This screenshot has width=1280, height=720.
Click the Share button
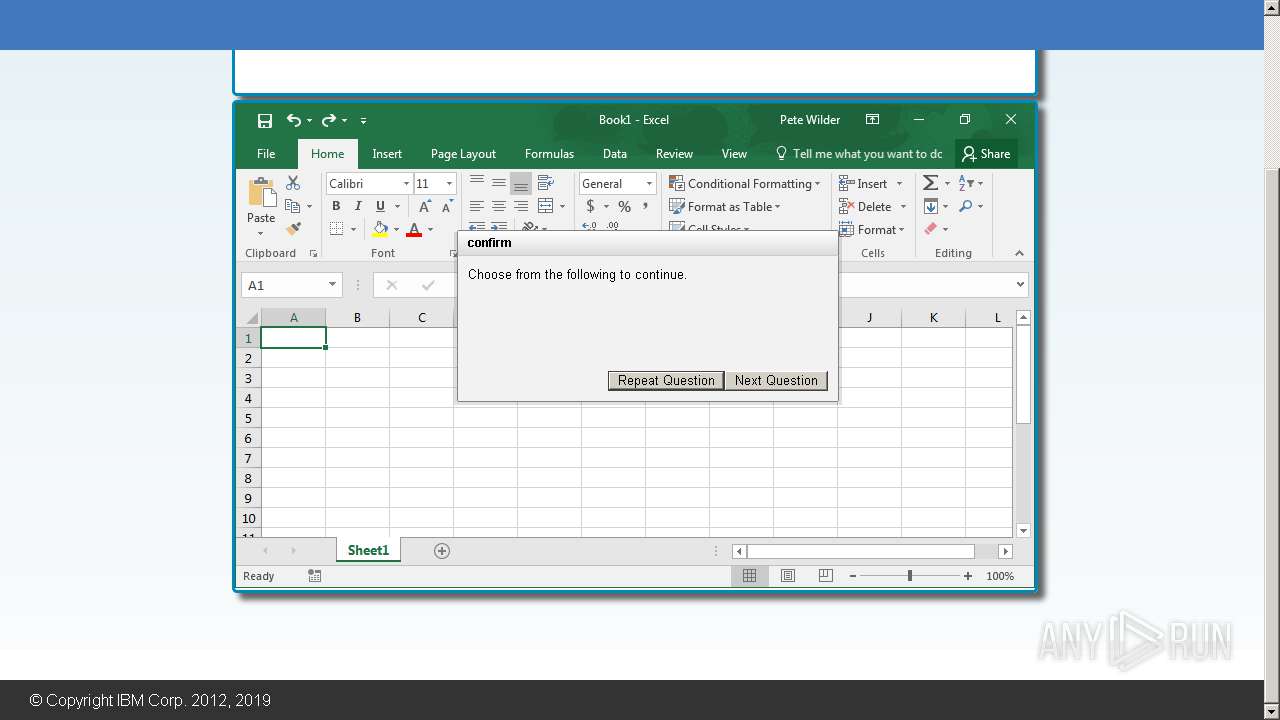pyautogui.click(x=986, y=154)
